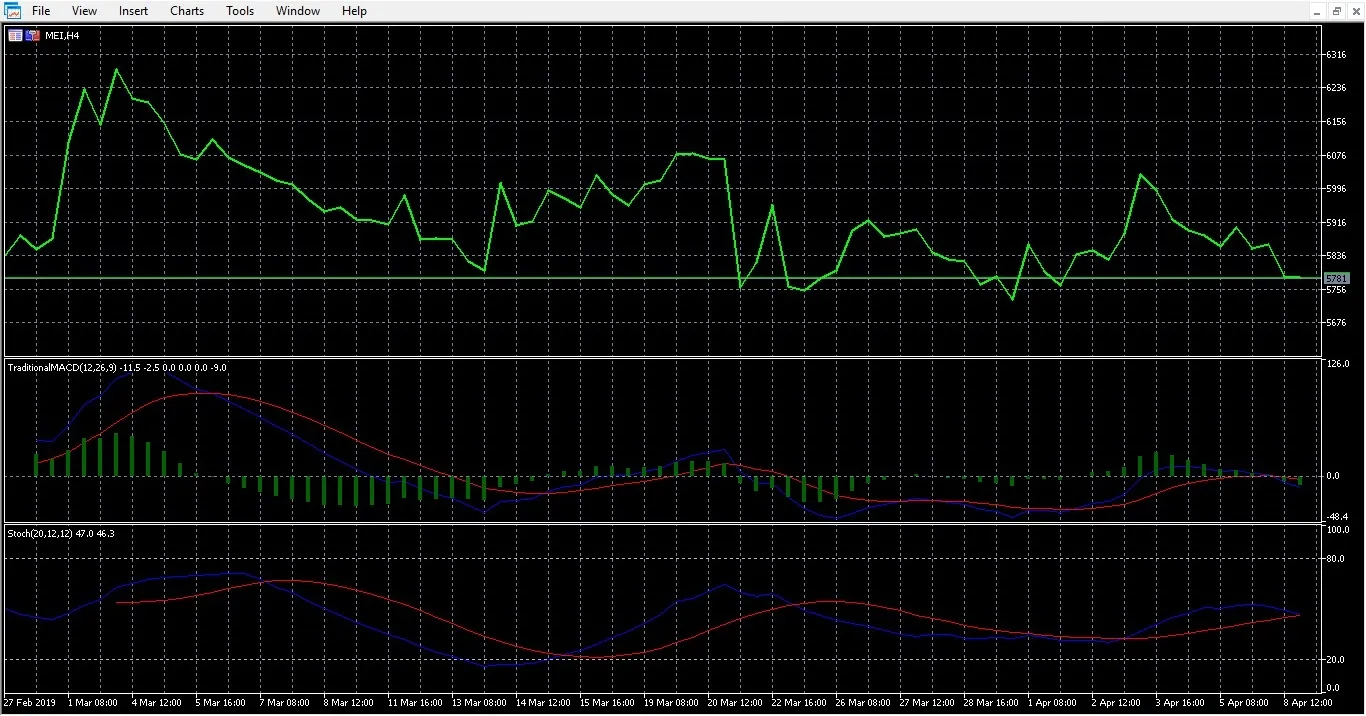
Task: Click the 27 Feb 2019 date label
Action: (27, 703)
